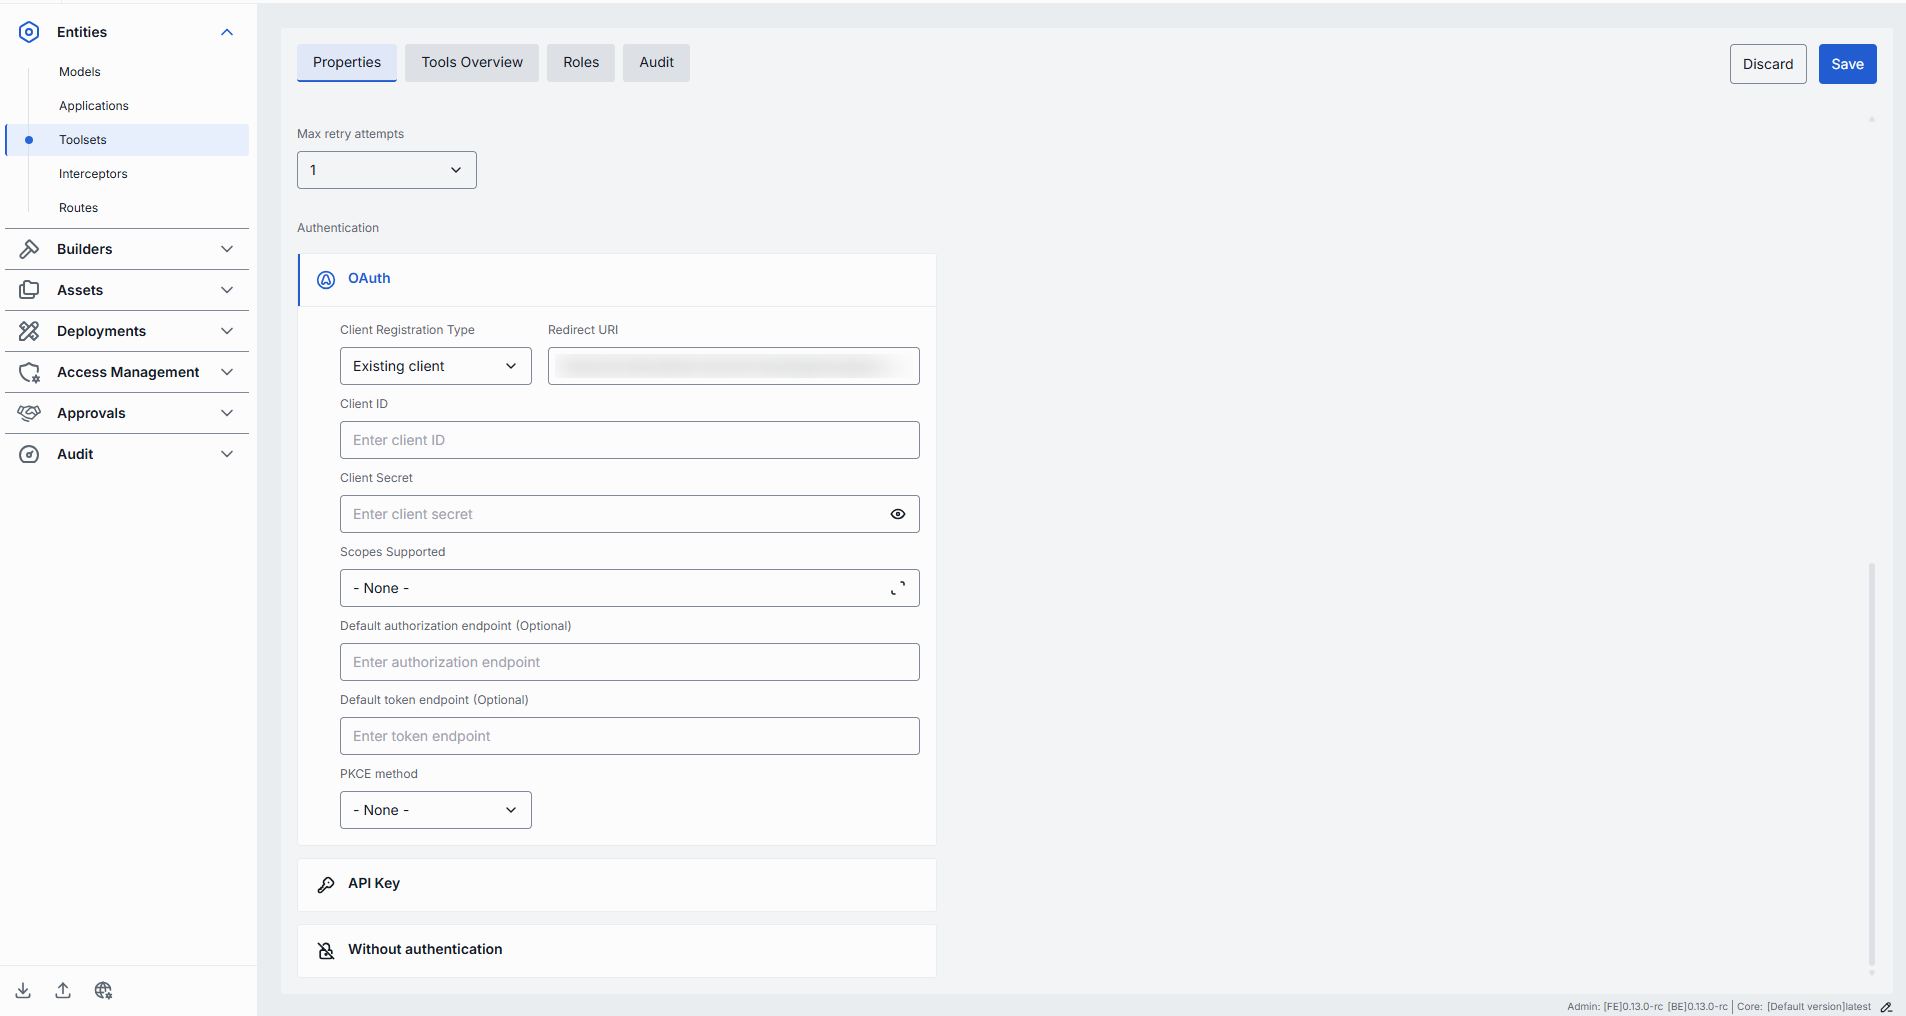Open the PKCE method dropdown

435,810
